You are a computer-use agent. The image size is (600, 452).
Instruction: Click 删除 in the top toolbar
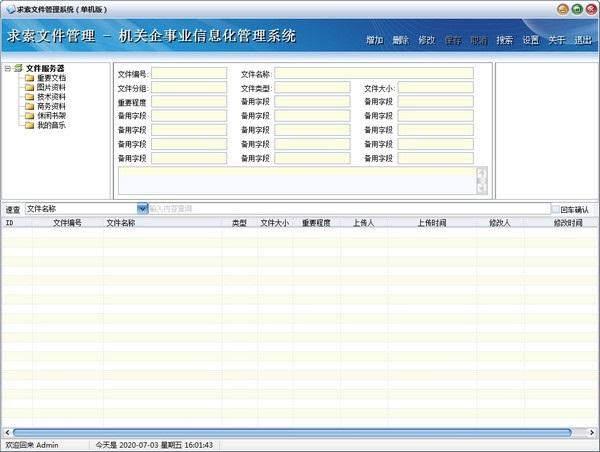click(x=400, y=40)
